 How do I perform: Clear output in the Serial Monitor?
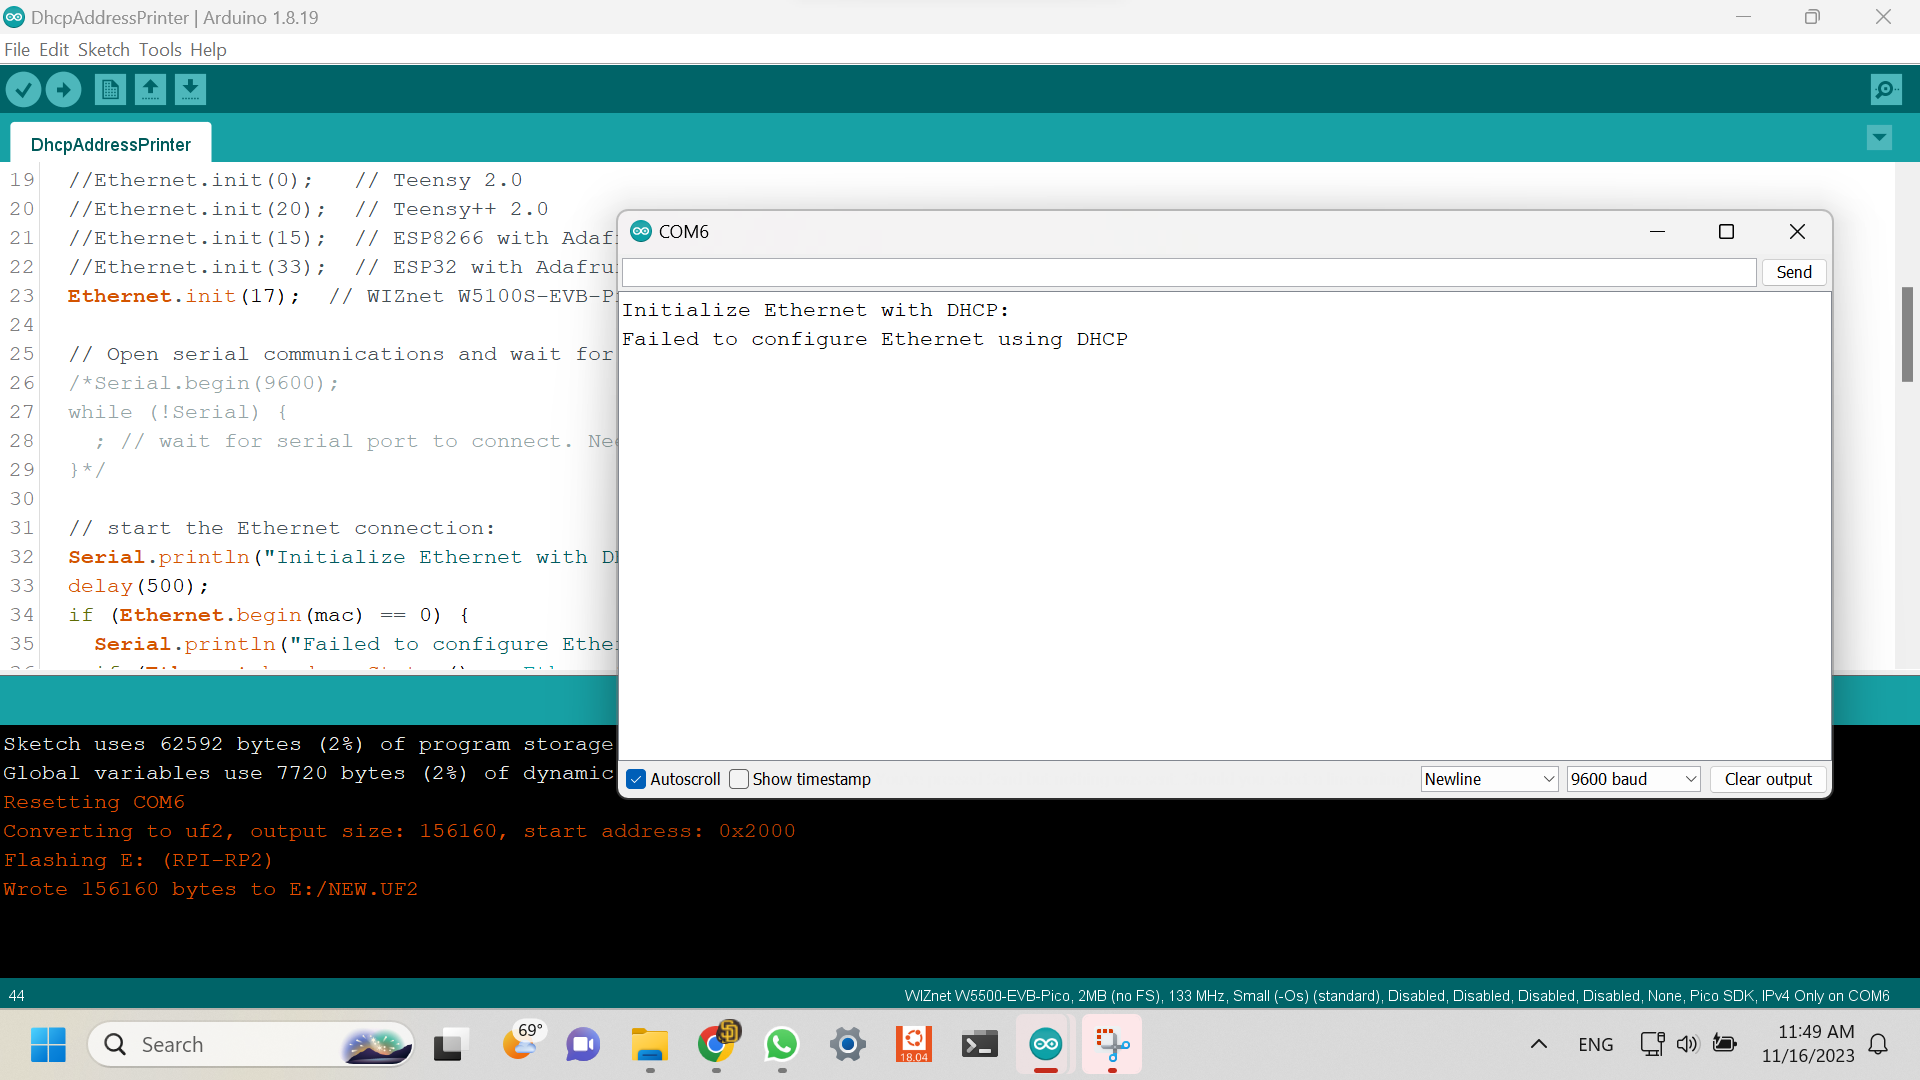pyautogui.click(x=1768, y=779)
